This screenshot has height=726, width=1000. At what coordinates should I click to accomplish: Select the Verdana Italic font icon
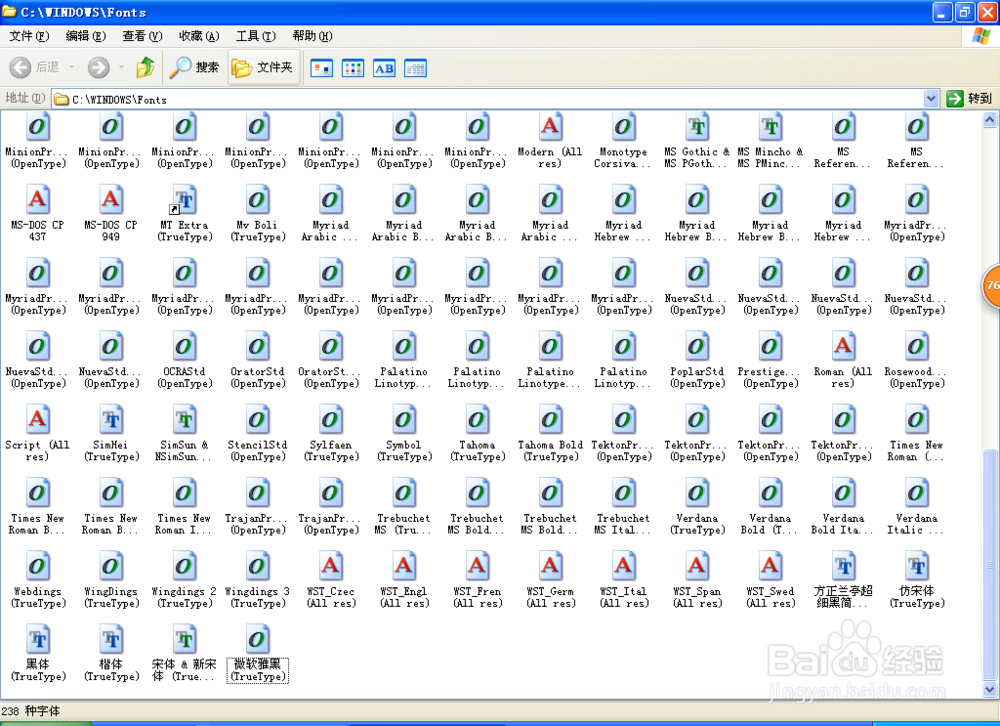pyautogui.click(x=916, y=493)
